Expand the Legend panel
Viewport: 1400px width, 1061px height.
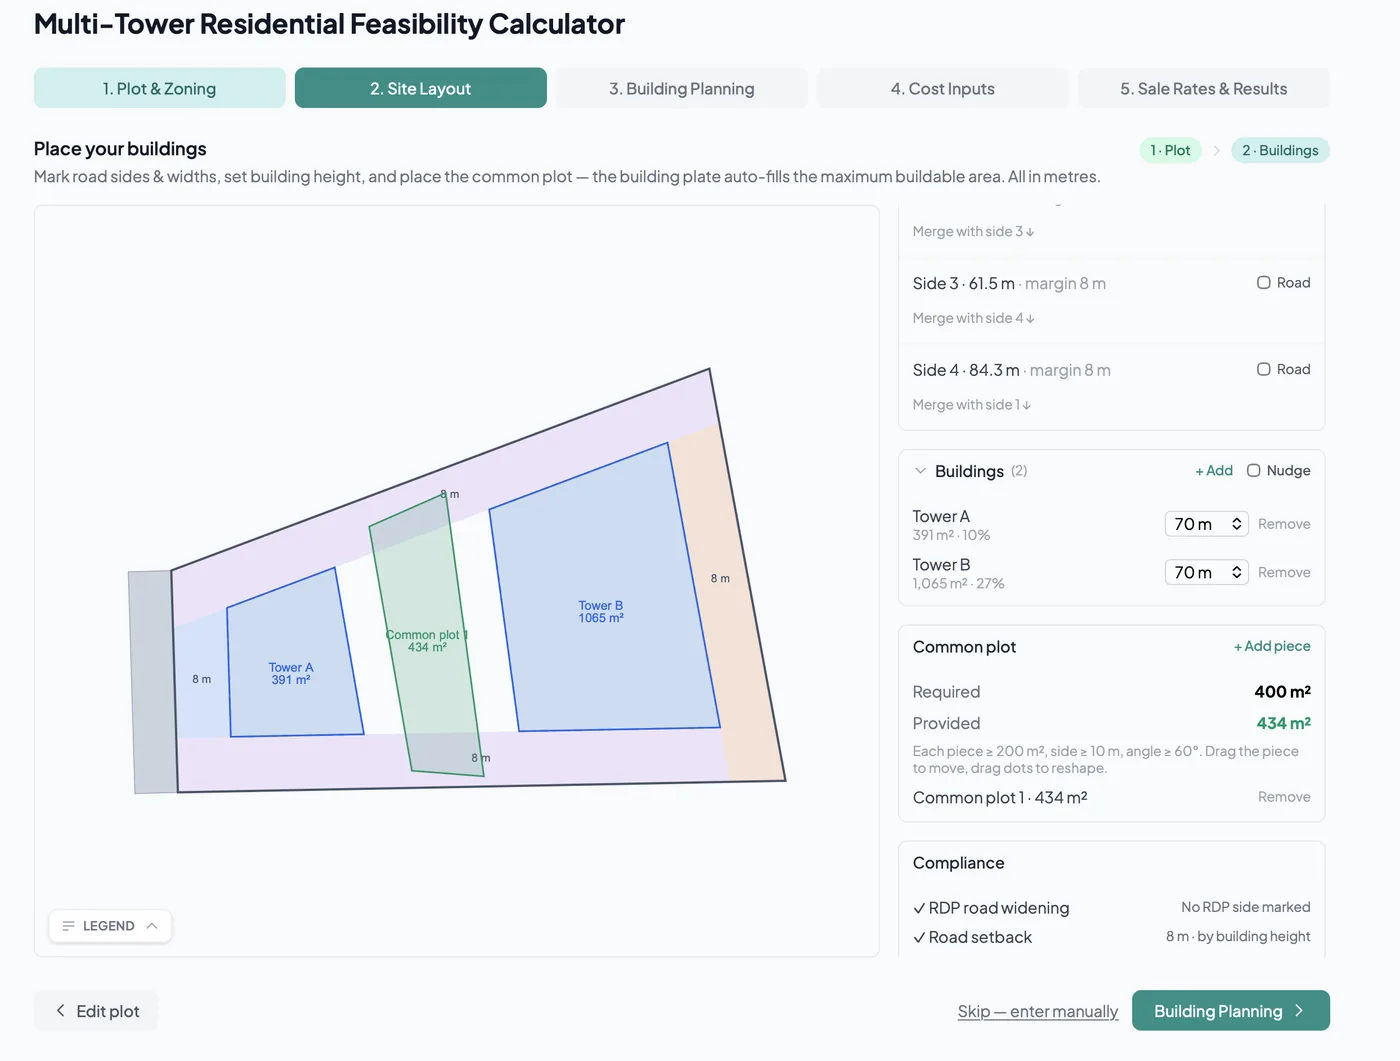(x=110, y=926)
